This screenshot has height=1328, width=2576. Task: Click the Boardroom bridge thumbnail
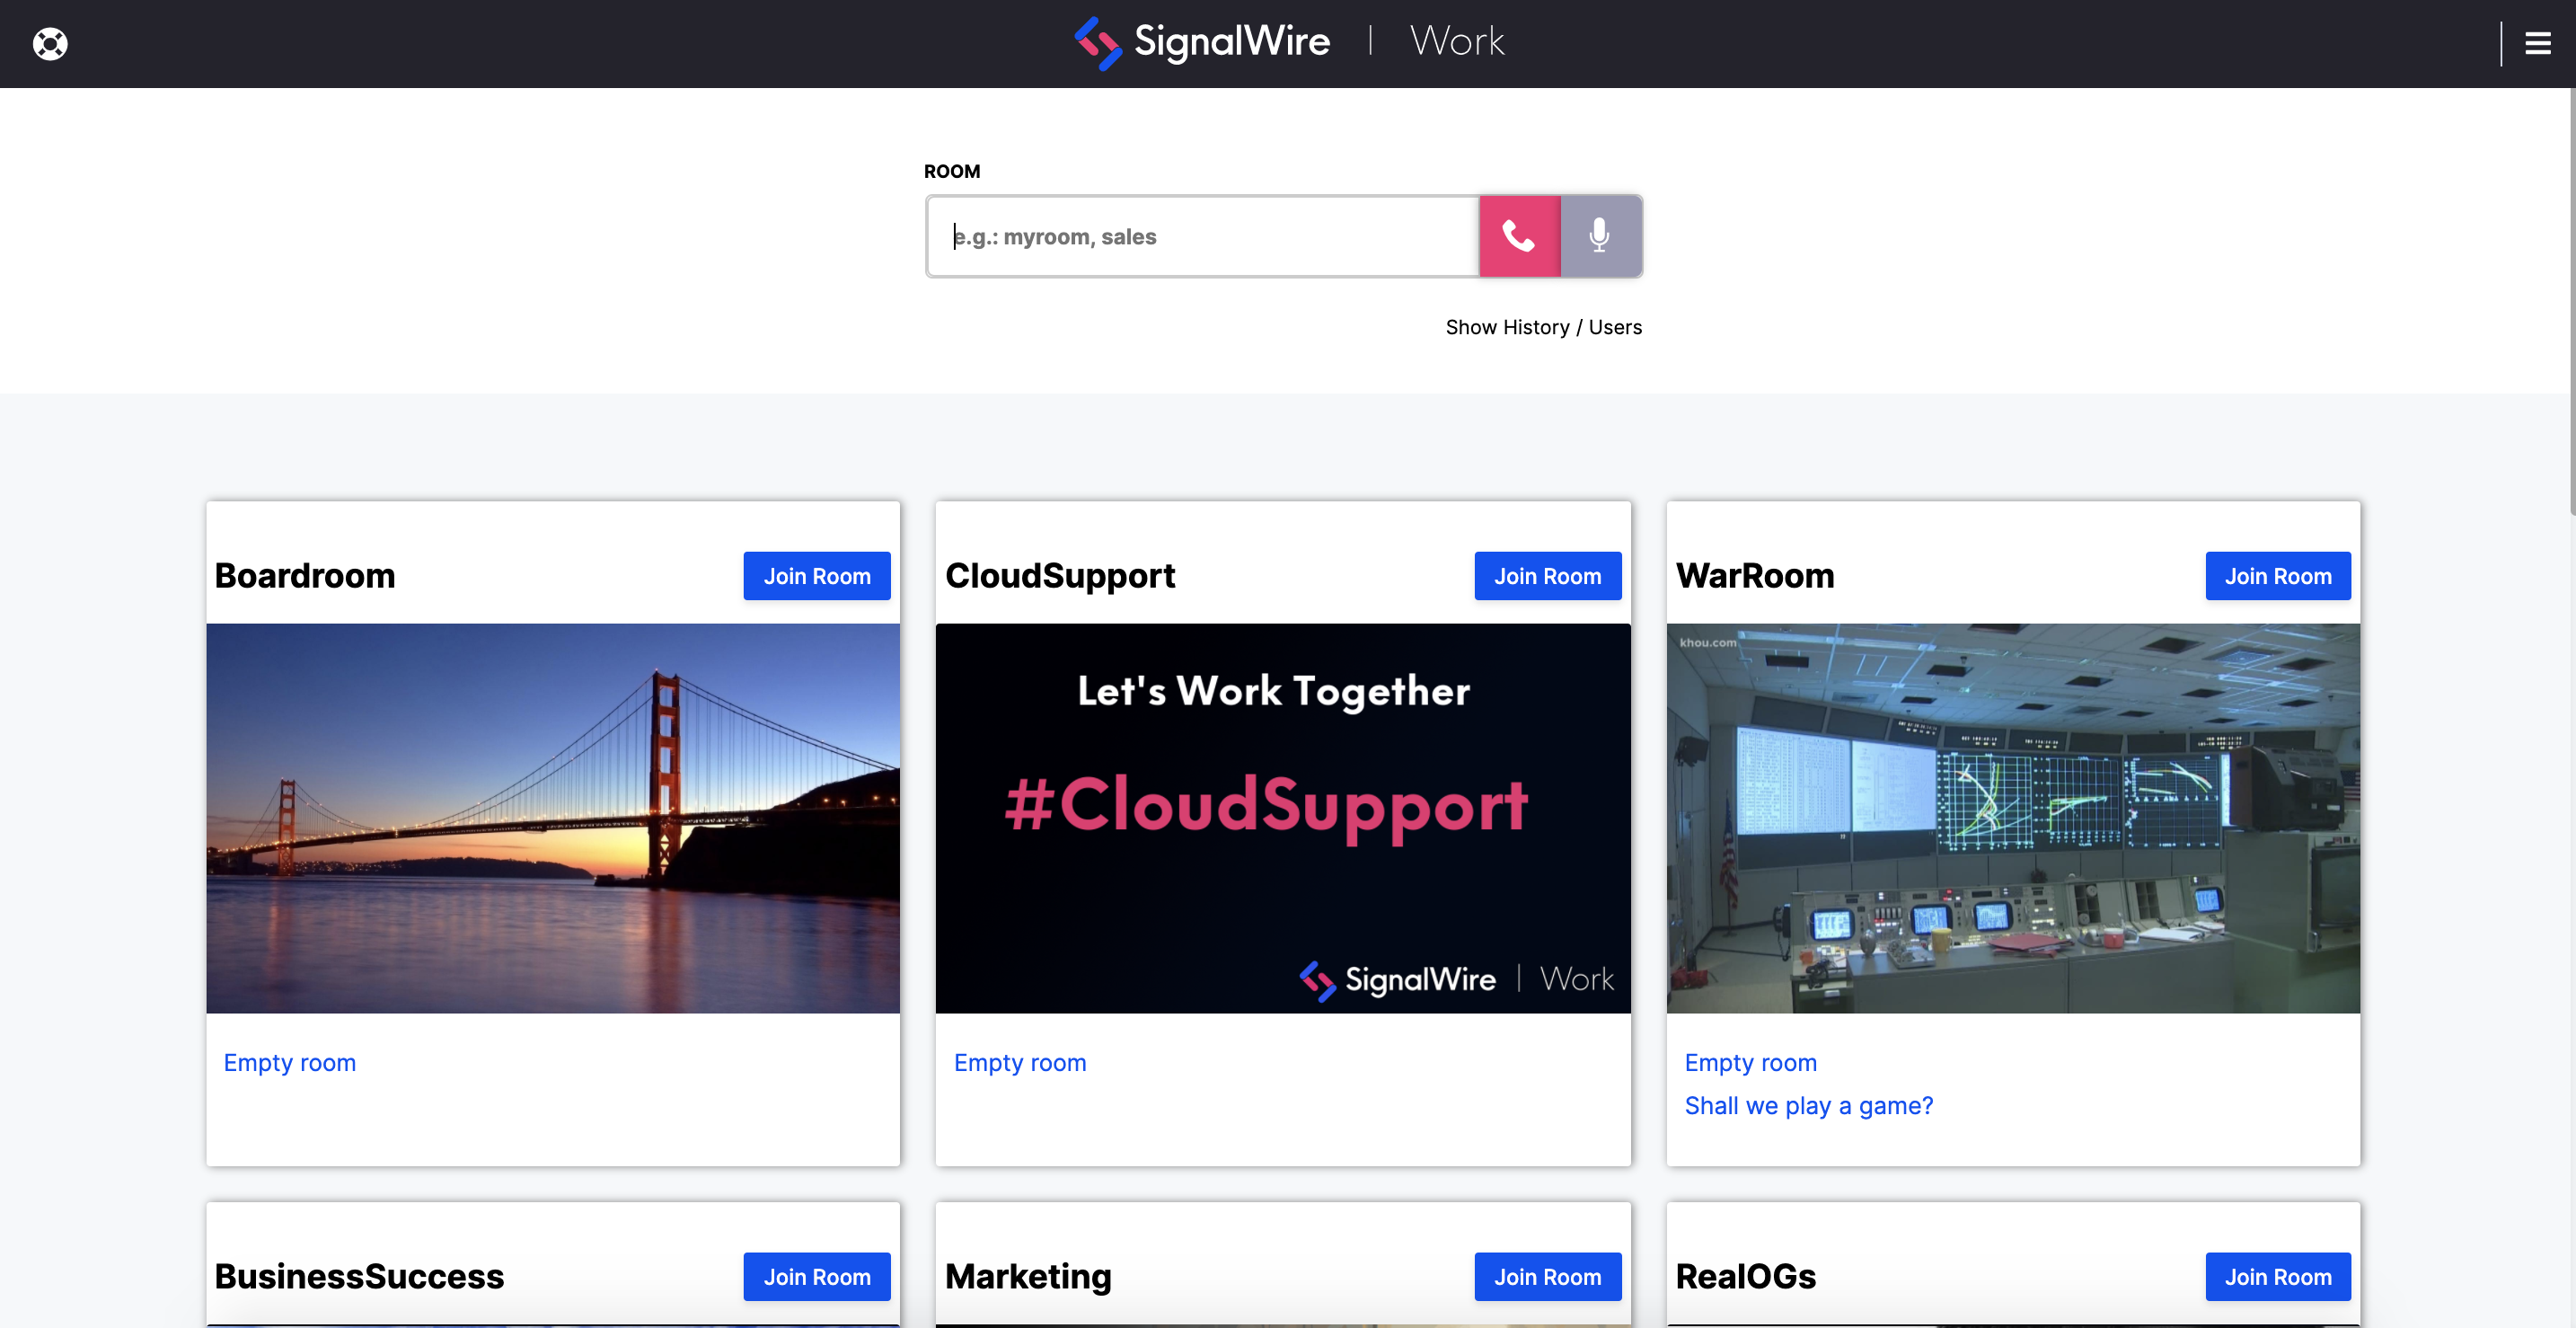(x=553, y=818)
